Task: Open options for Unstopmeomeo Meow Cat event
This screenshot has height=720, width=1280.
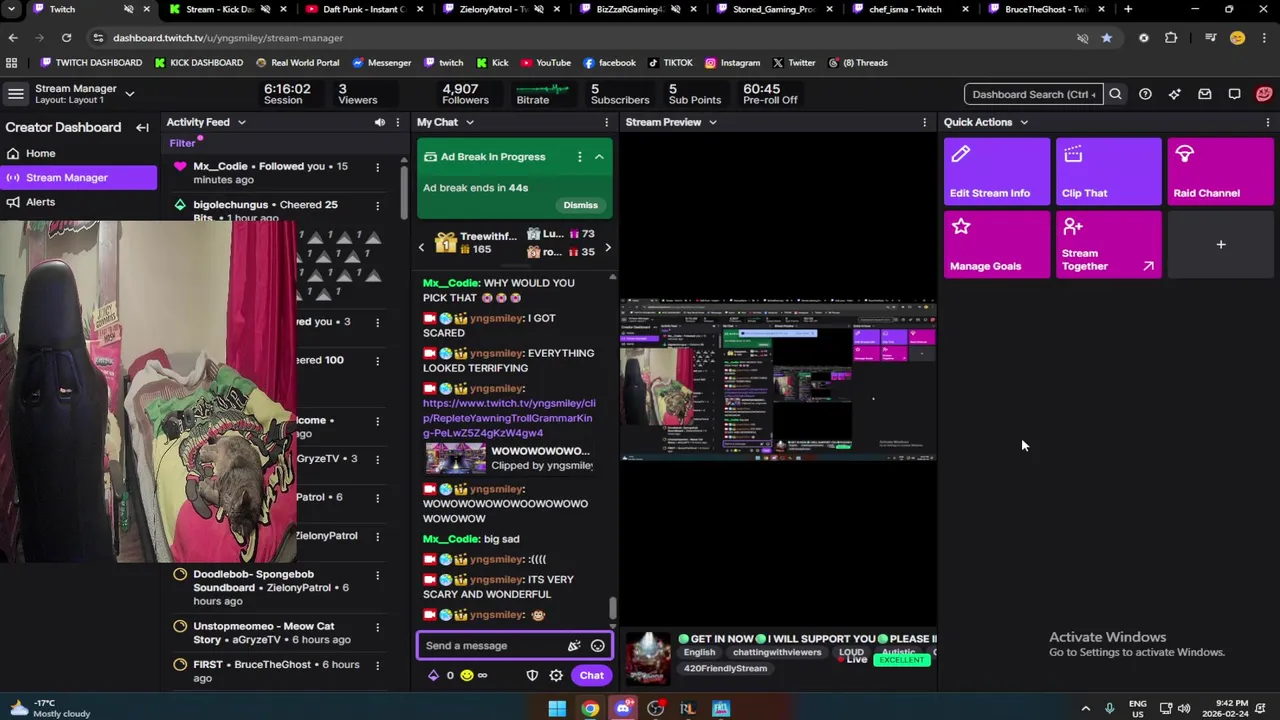Action: tap(377, 627)
